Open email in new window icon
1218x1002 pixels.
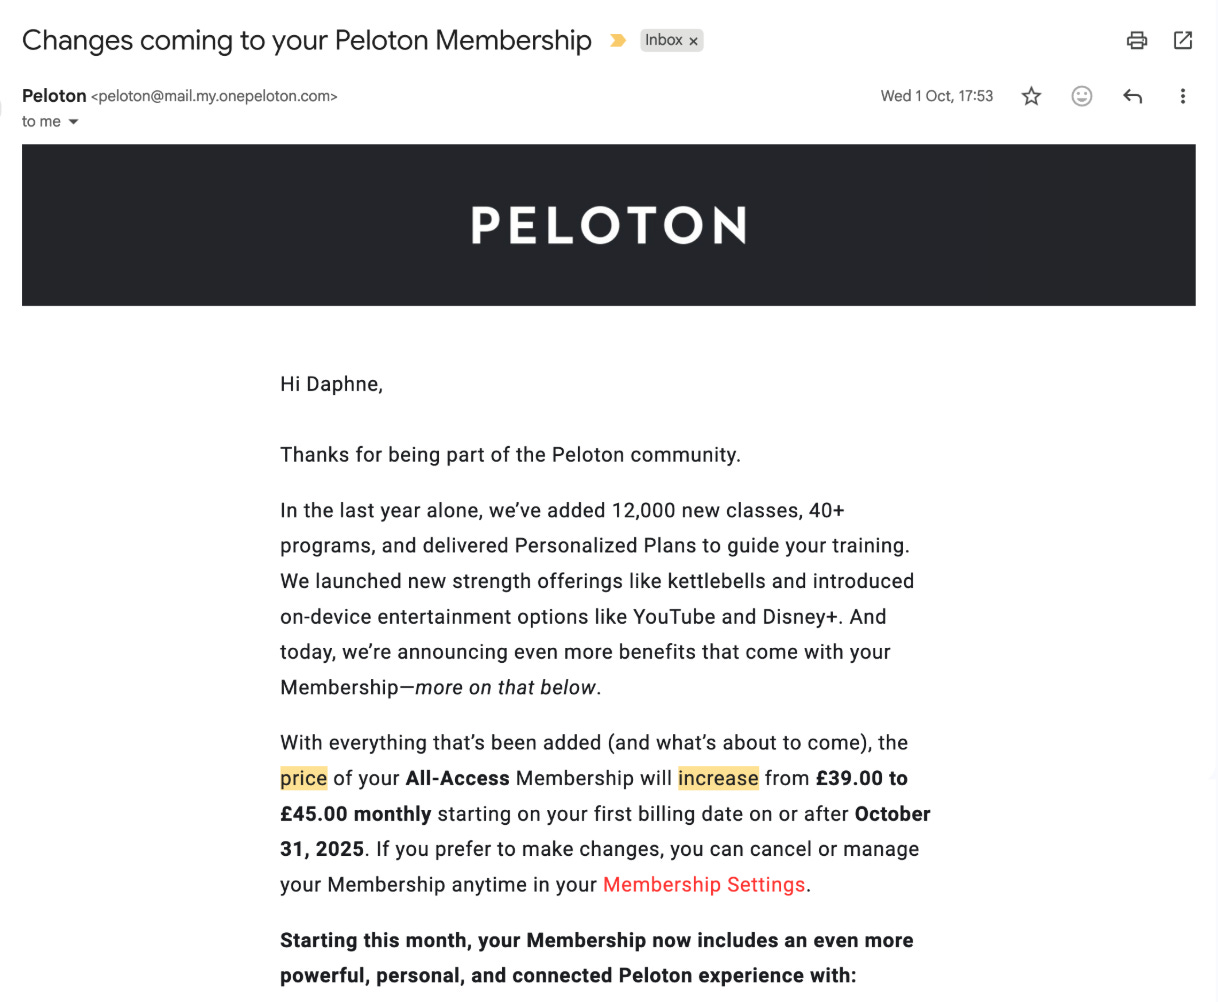[1183, 40]
